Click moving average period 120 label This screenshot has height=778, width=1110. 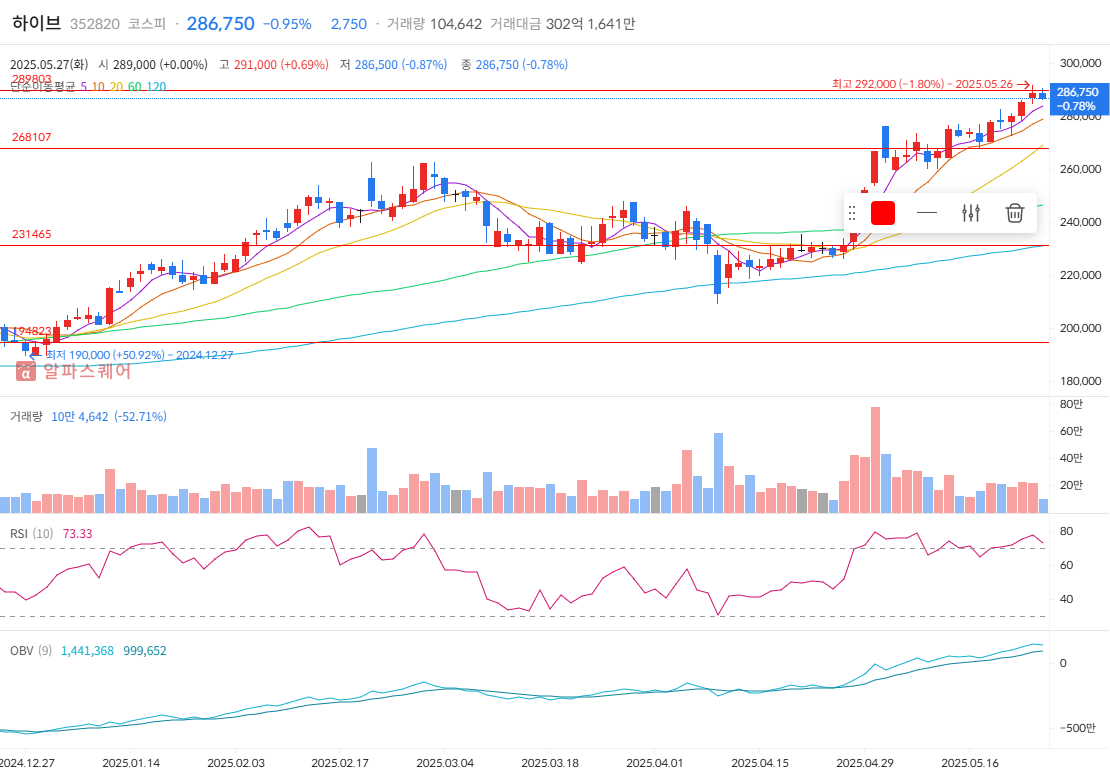(x=156, y=86)
